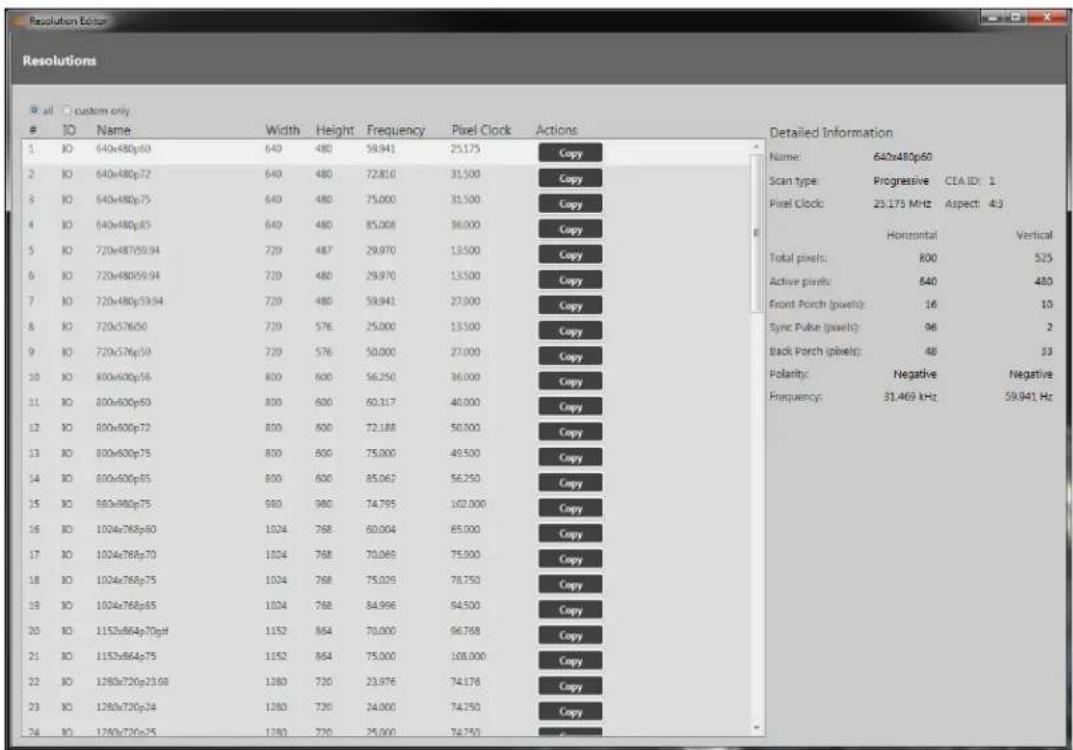The height and width of the screenshot is (750, 1073).
Task: Select the "all" radio button
Action: tap(34, 110)
